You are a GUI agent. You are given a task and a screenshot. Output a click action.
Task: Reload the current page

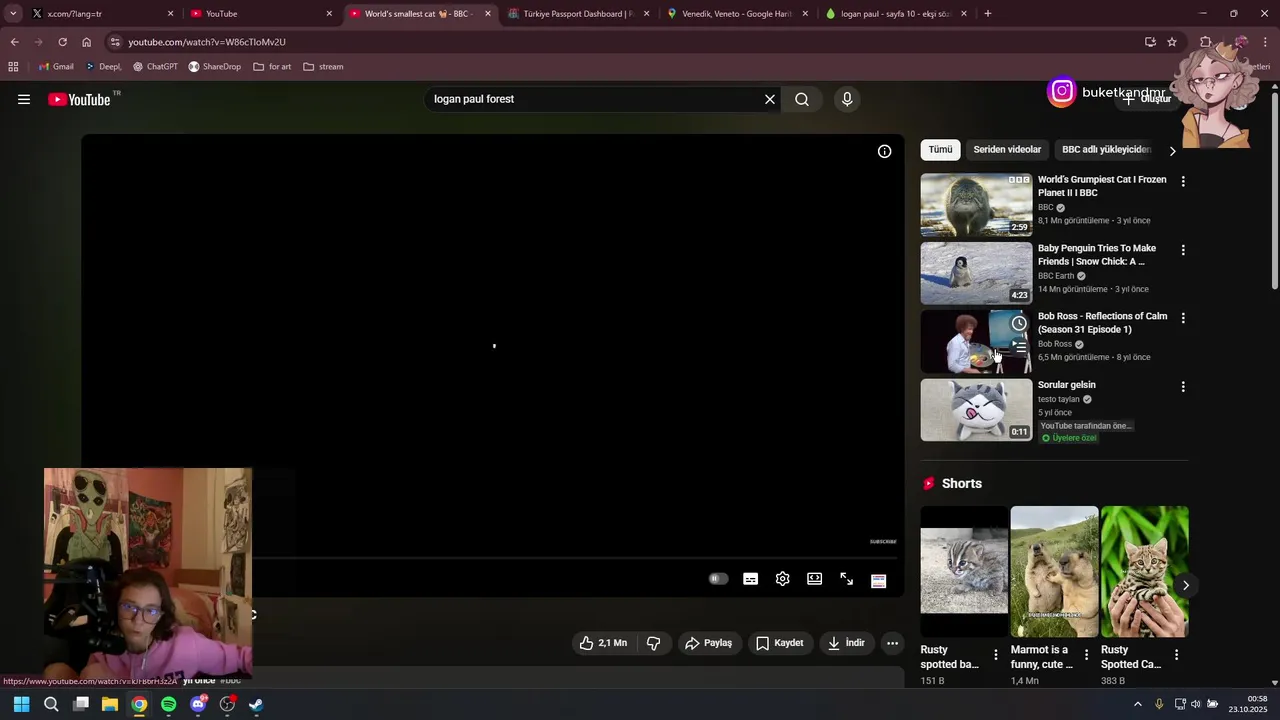[62, 42]
